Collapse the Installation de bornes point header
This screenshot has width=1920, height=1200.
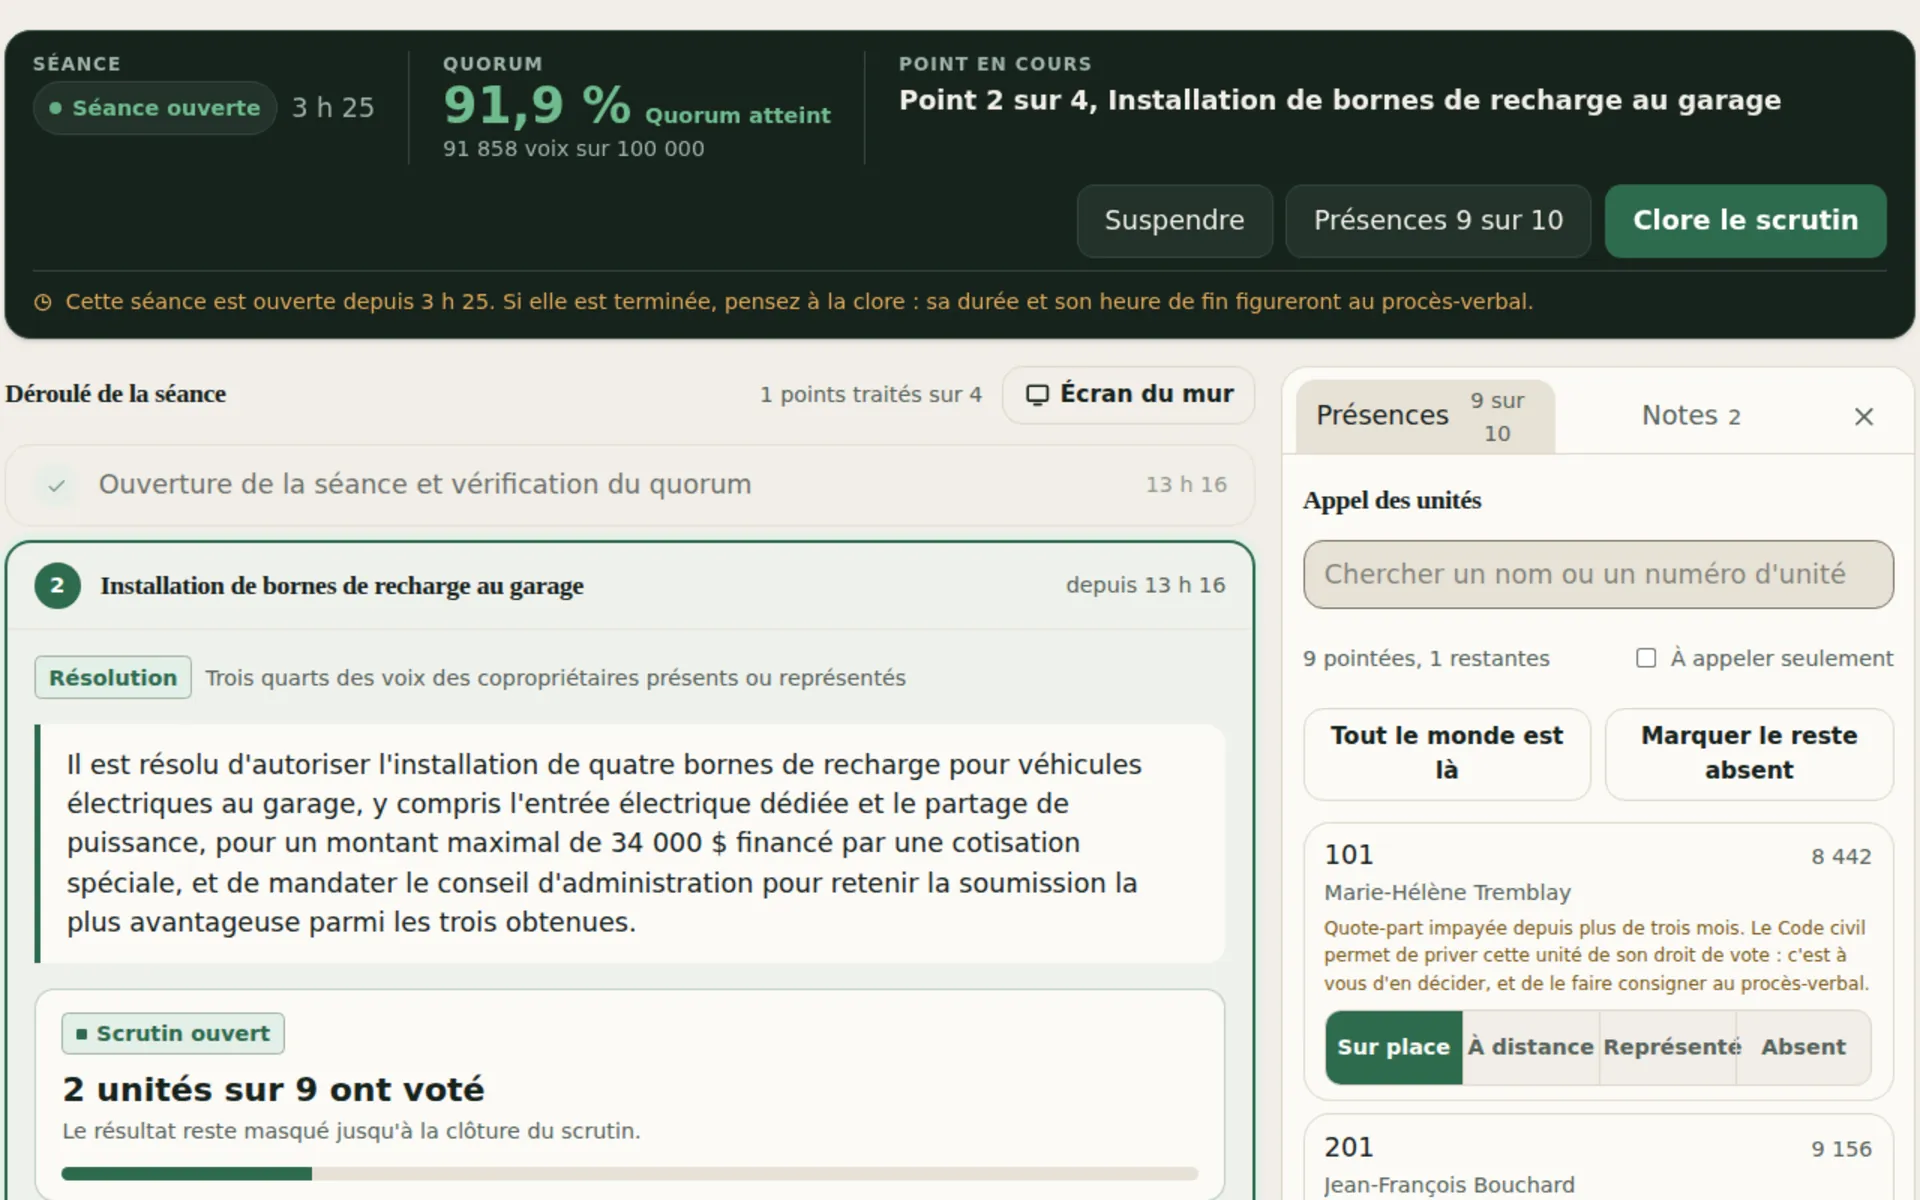tap(630, 586)
